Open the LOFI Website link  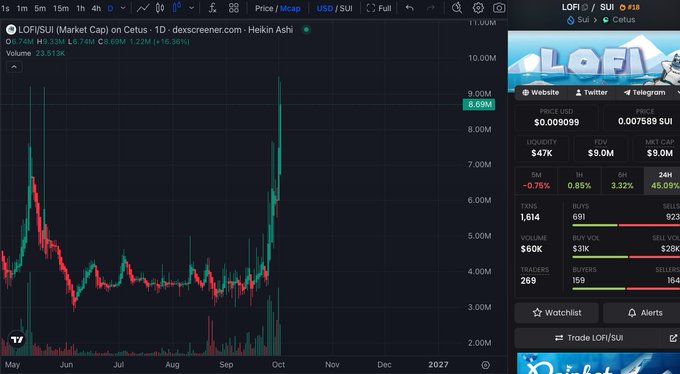pyautogui.click(x=540, y=92)
